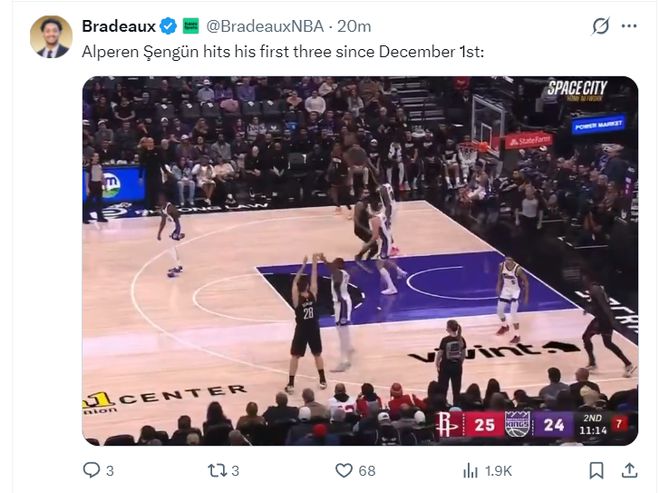Open Bradeaux's profile picture
Viewport: 660px width, 493px height.
click(51, 37)
